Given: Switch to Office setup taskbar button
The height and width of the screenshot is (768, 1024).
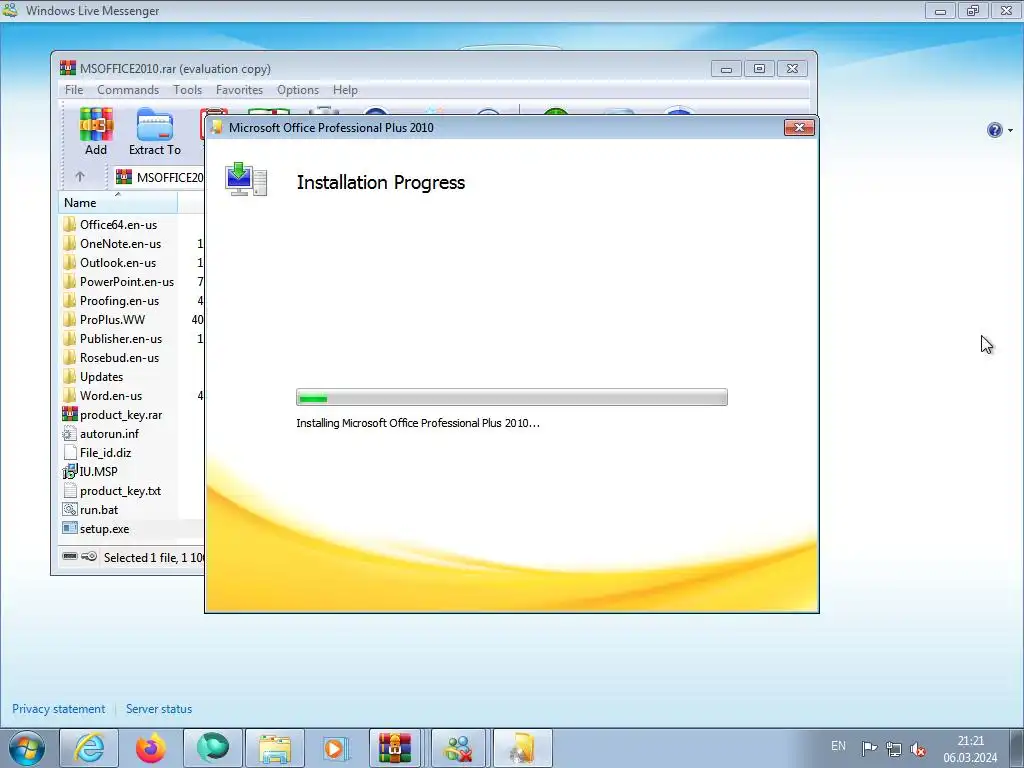Looking at the screenshot, I should pos(522,748).
